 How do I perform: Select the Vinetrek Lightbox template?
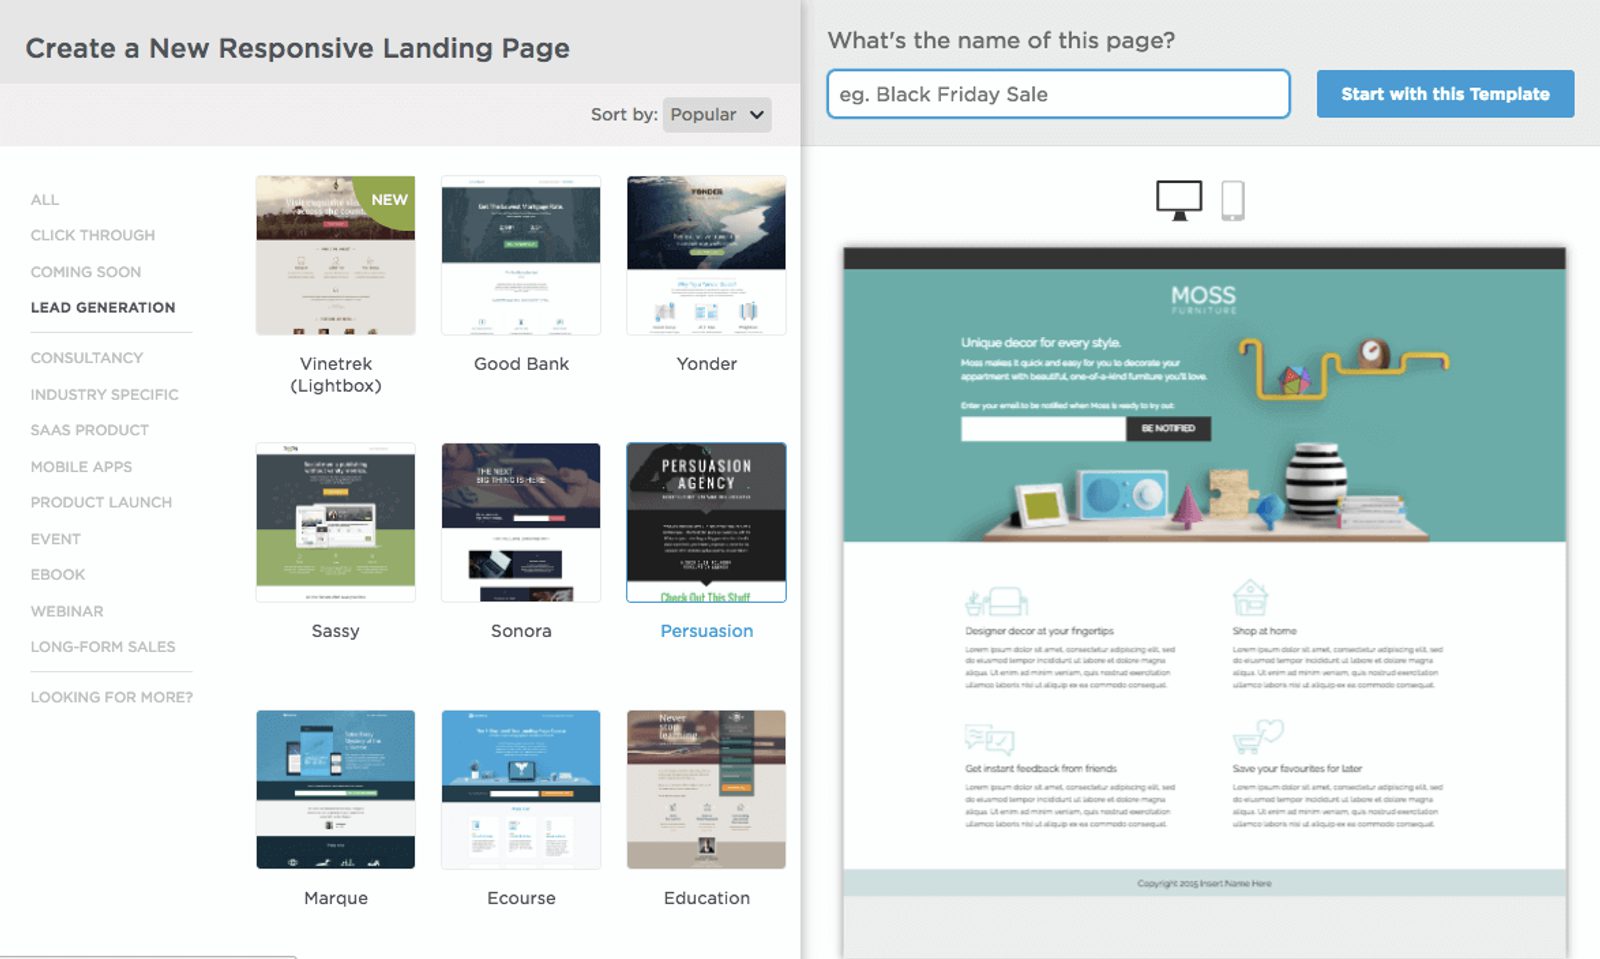[x=335, y=255]
